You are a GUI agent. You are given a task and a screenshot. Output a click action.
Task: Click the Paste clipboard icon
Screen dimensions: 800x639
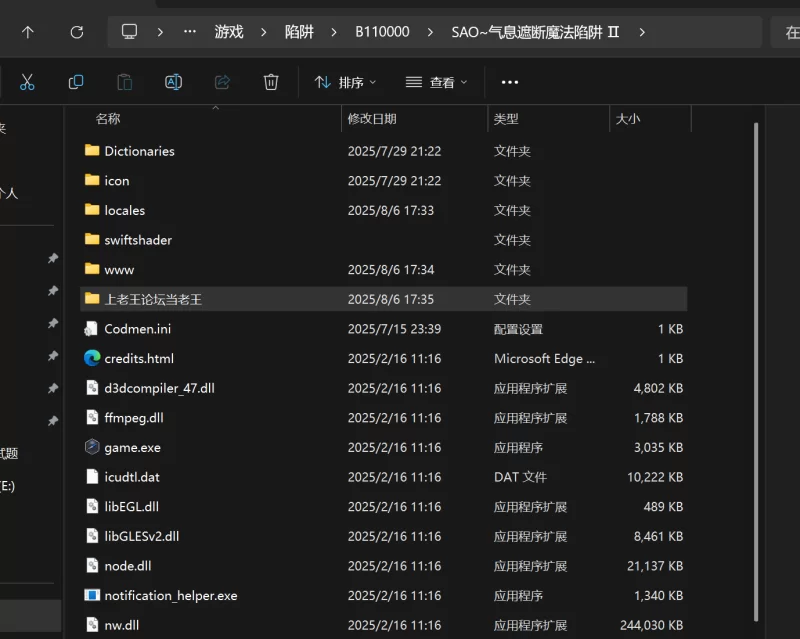tap(124, 82)
